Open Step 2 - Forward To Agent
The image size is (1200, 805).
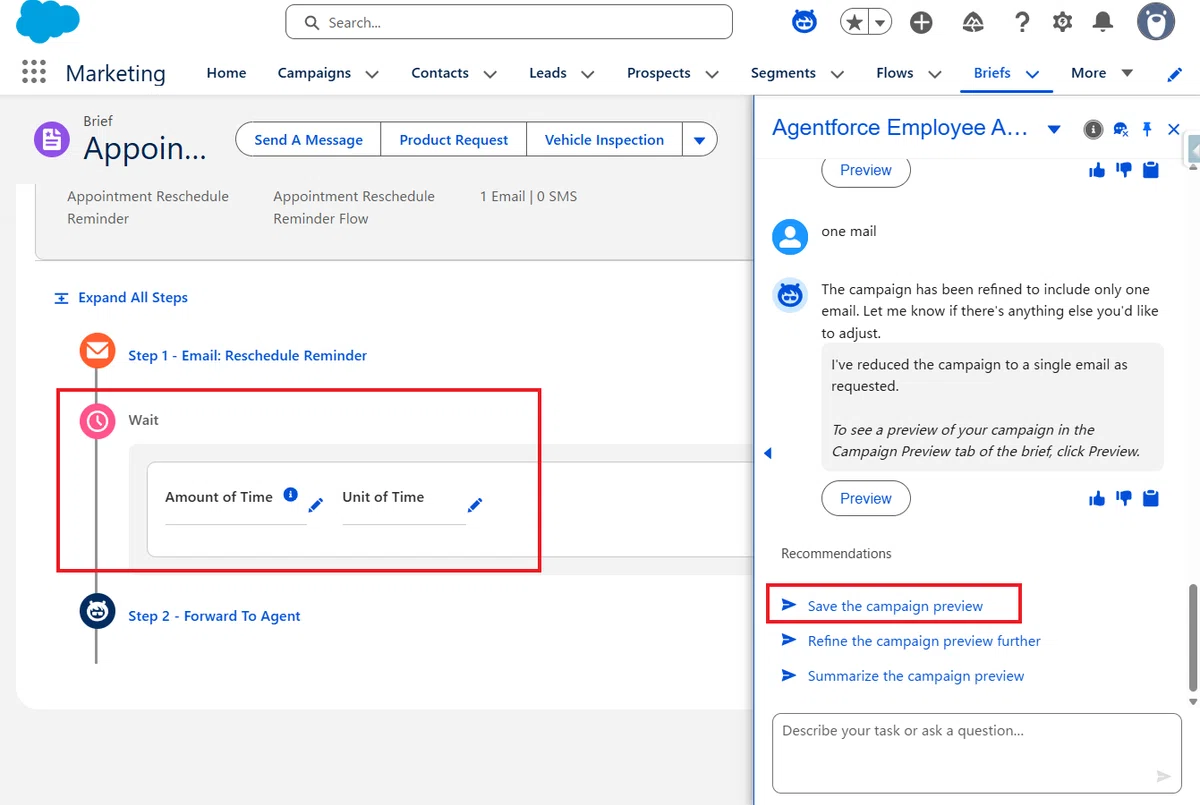pos(214,616)
